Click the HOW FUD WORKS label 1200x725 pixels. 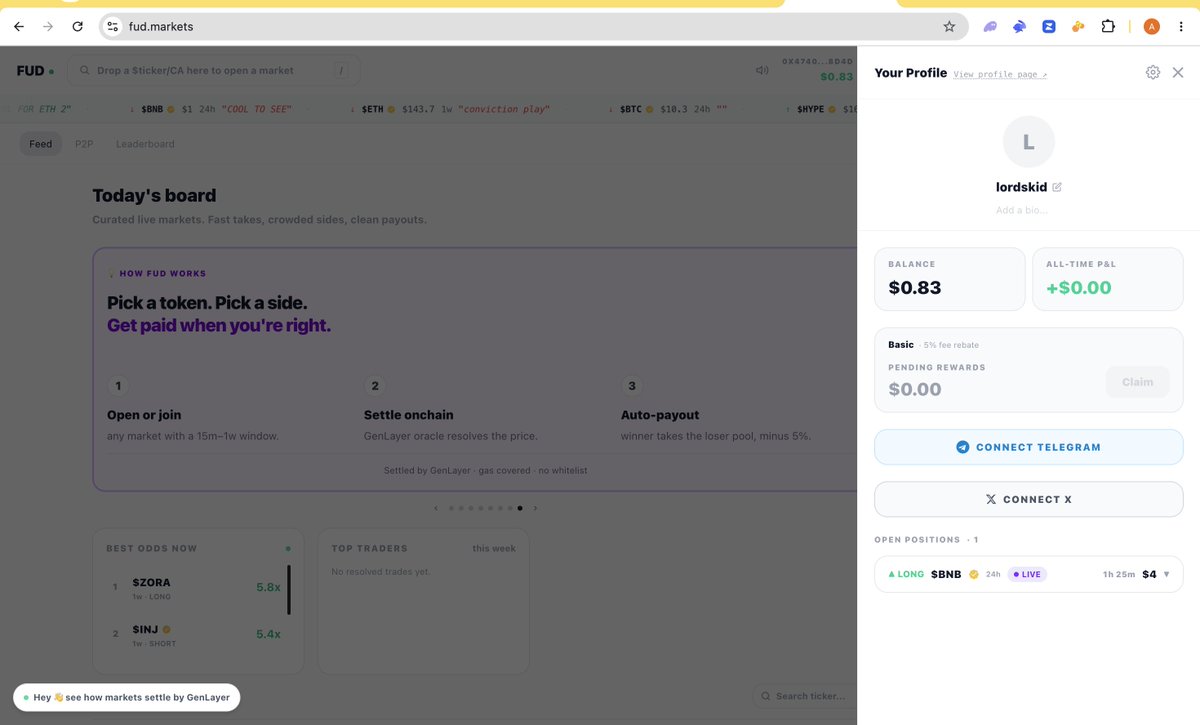(162, 273)
